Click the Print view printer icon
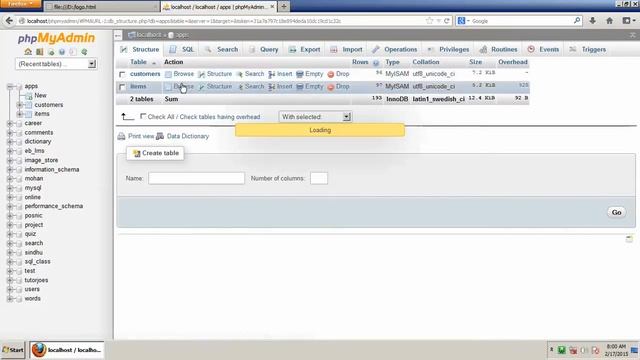 (121, 136)
